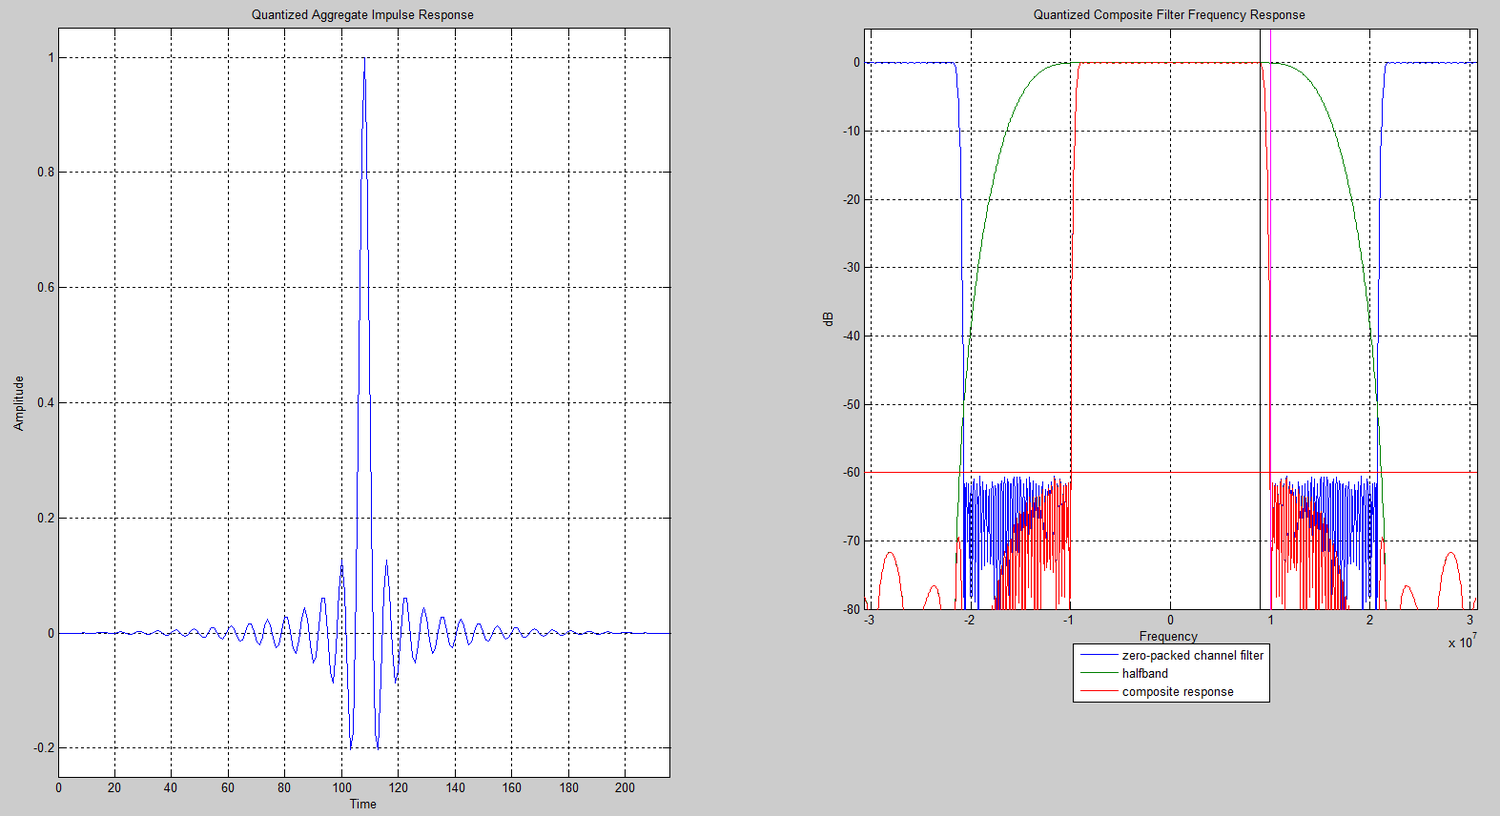Click the Amplitude axis top tick label '1'
The width and height of the screenshot is (1500, 816).
point(51,58)
